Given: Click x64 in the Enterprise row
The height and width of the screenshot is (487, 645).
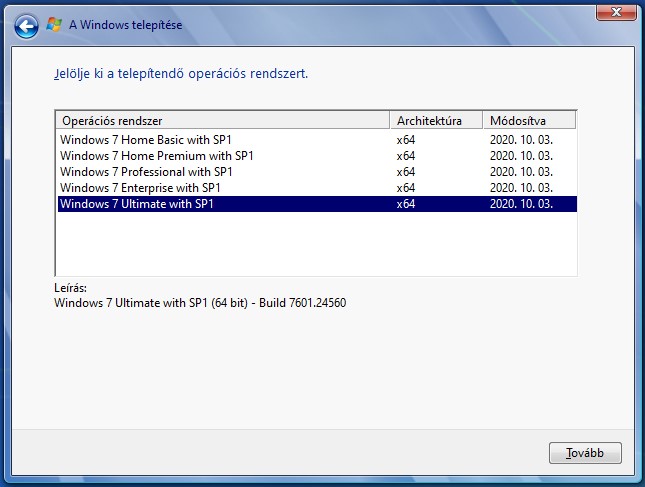Looking at the screenshot, I should pyautogui.click(x=406, y=188).
